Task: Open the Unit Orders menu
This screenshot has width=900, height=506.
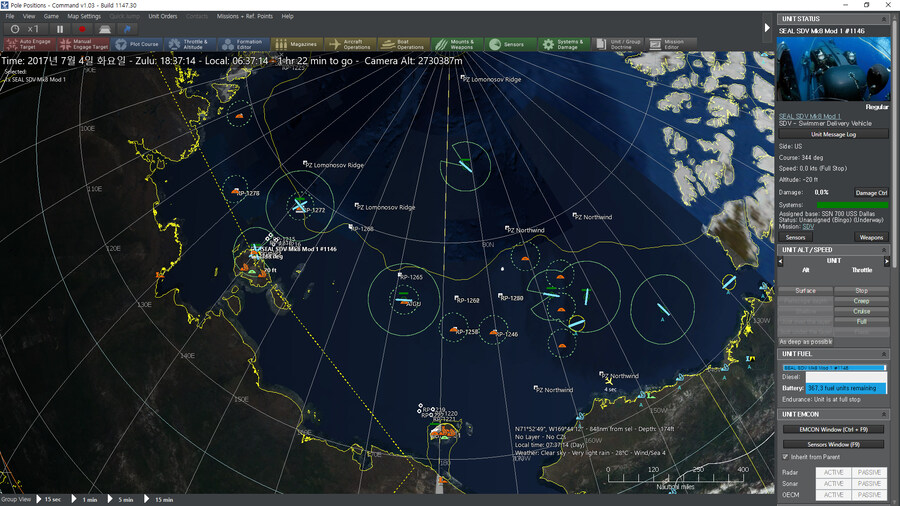Action: [162, 16]
